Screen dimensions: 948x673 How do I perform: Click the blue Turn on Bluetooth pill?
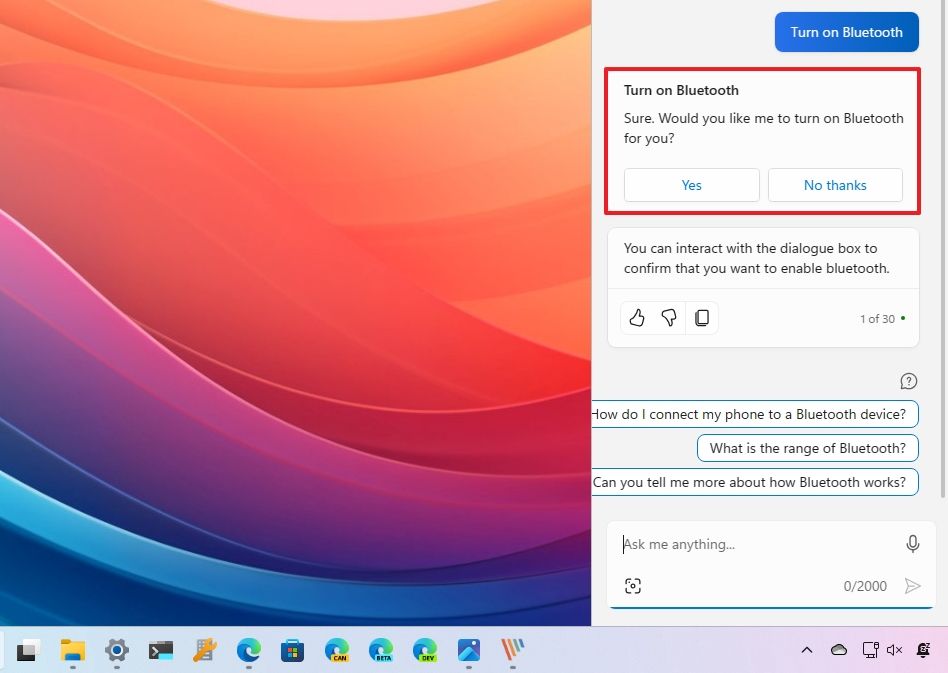(x=846, y=31)
